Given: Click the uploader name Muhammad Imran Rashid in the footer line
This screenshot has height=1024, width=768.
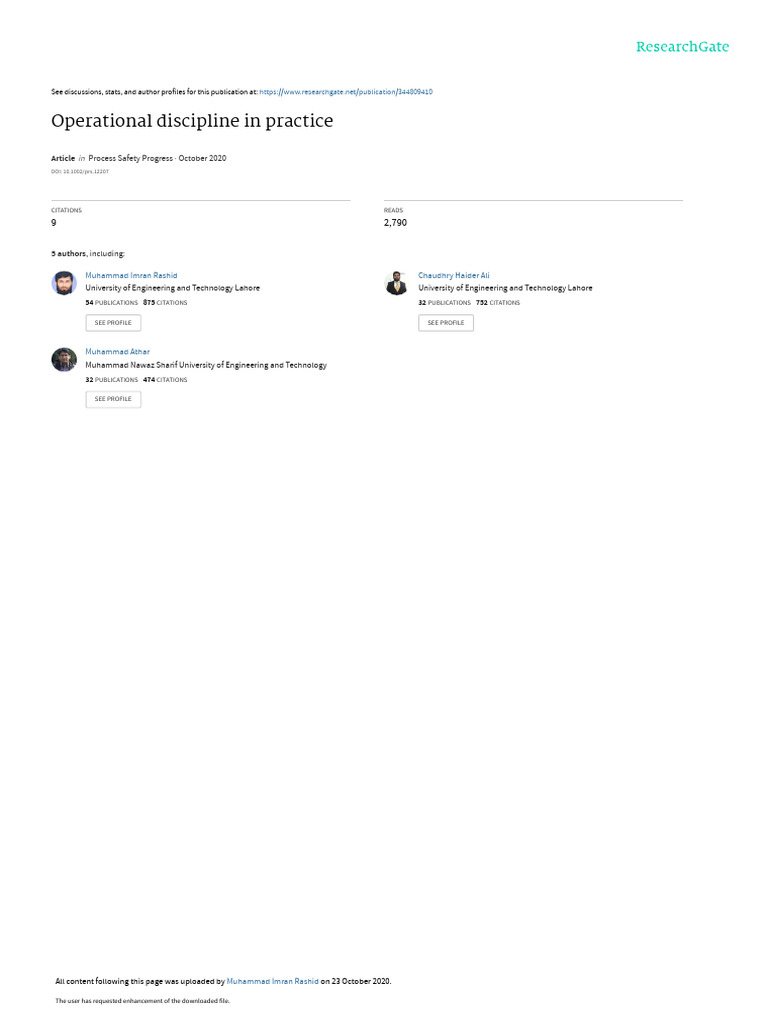Looking at the screenshot, I should pos(272,981).
